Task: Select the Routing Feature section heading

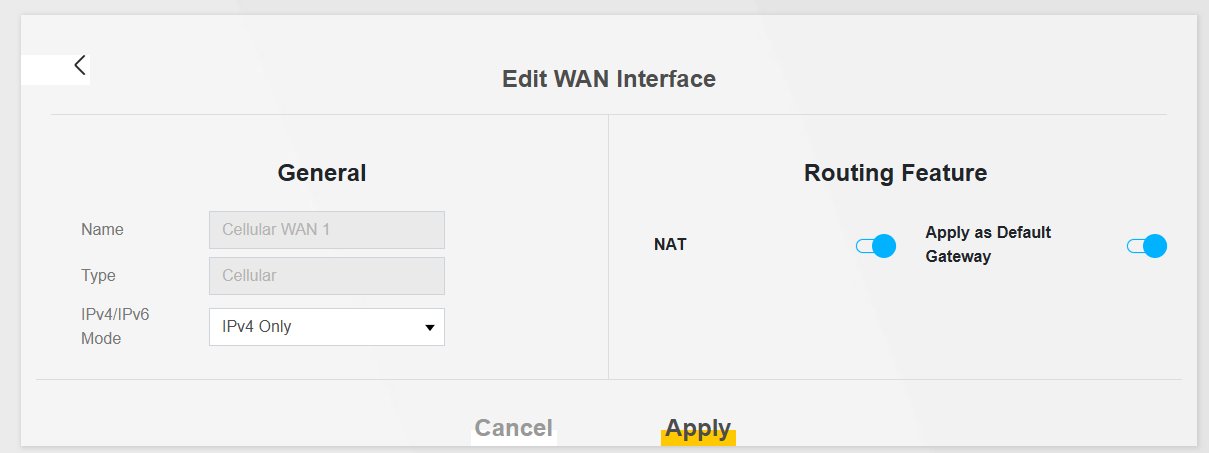Action: [x=895, y=173]
